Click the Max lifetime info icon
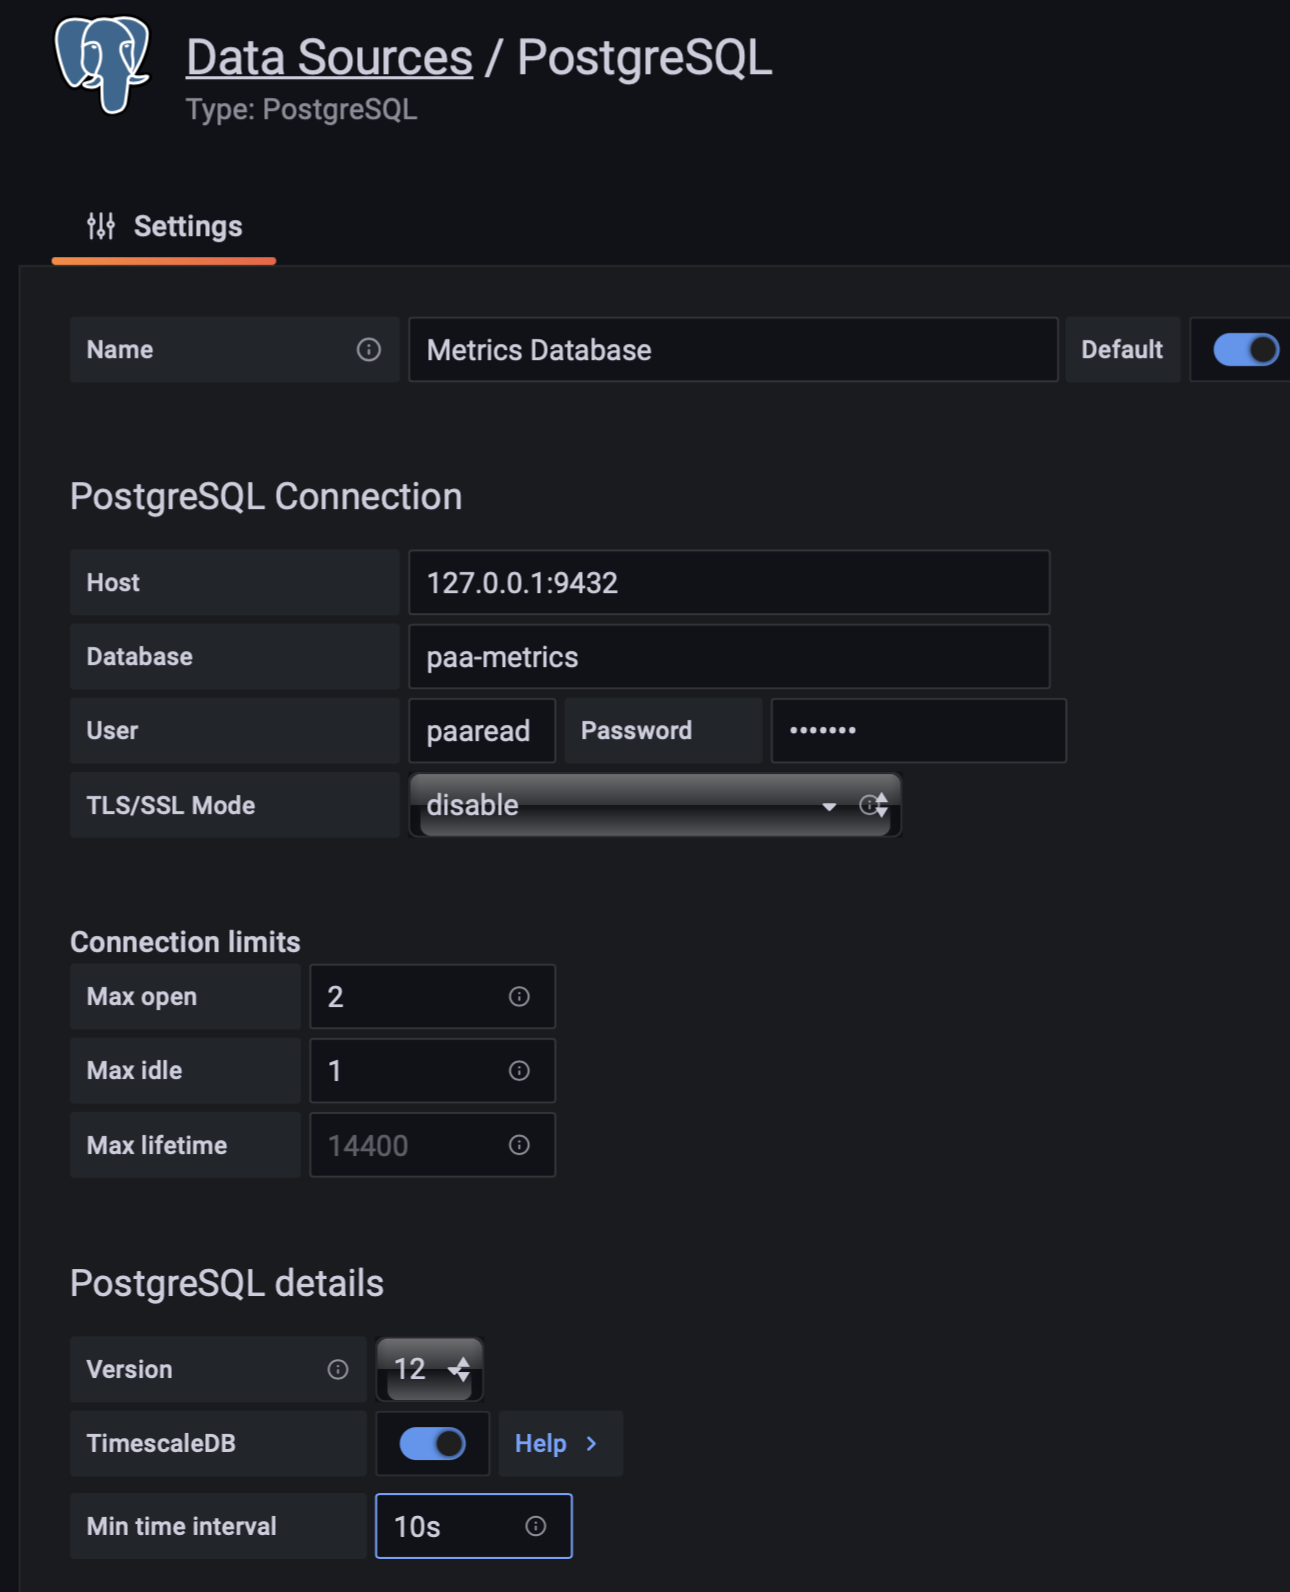The image size is (1290, 1592). click(519, 1145)
